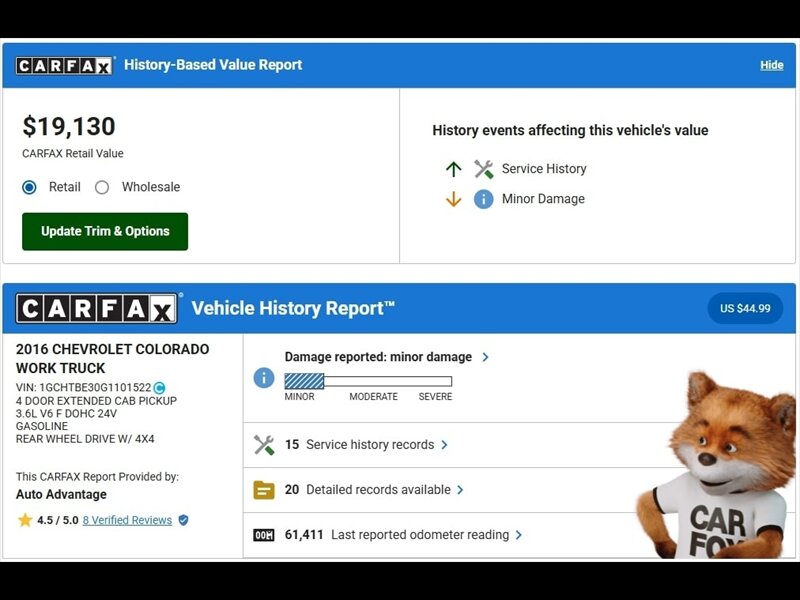Screen dimensions: 800x600
Task: Click the CARFAX Retail Value label
Action: coord(73,154)
